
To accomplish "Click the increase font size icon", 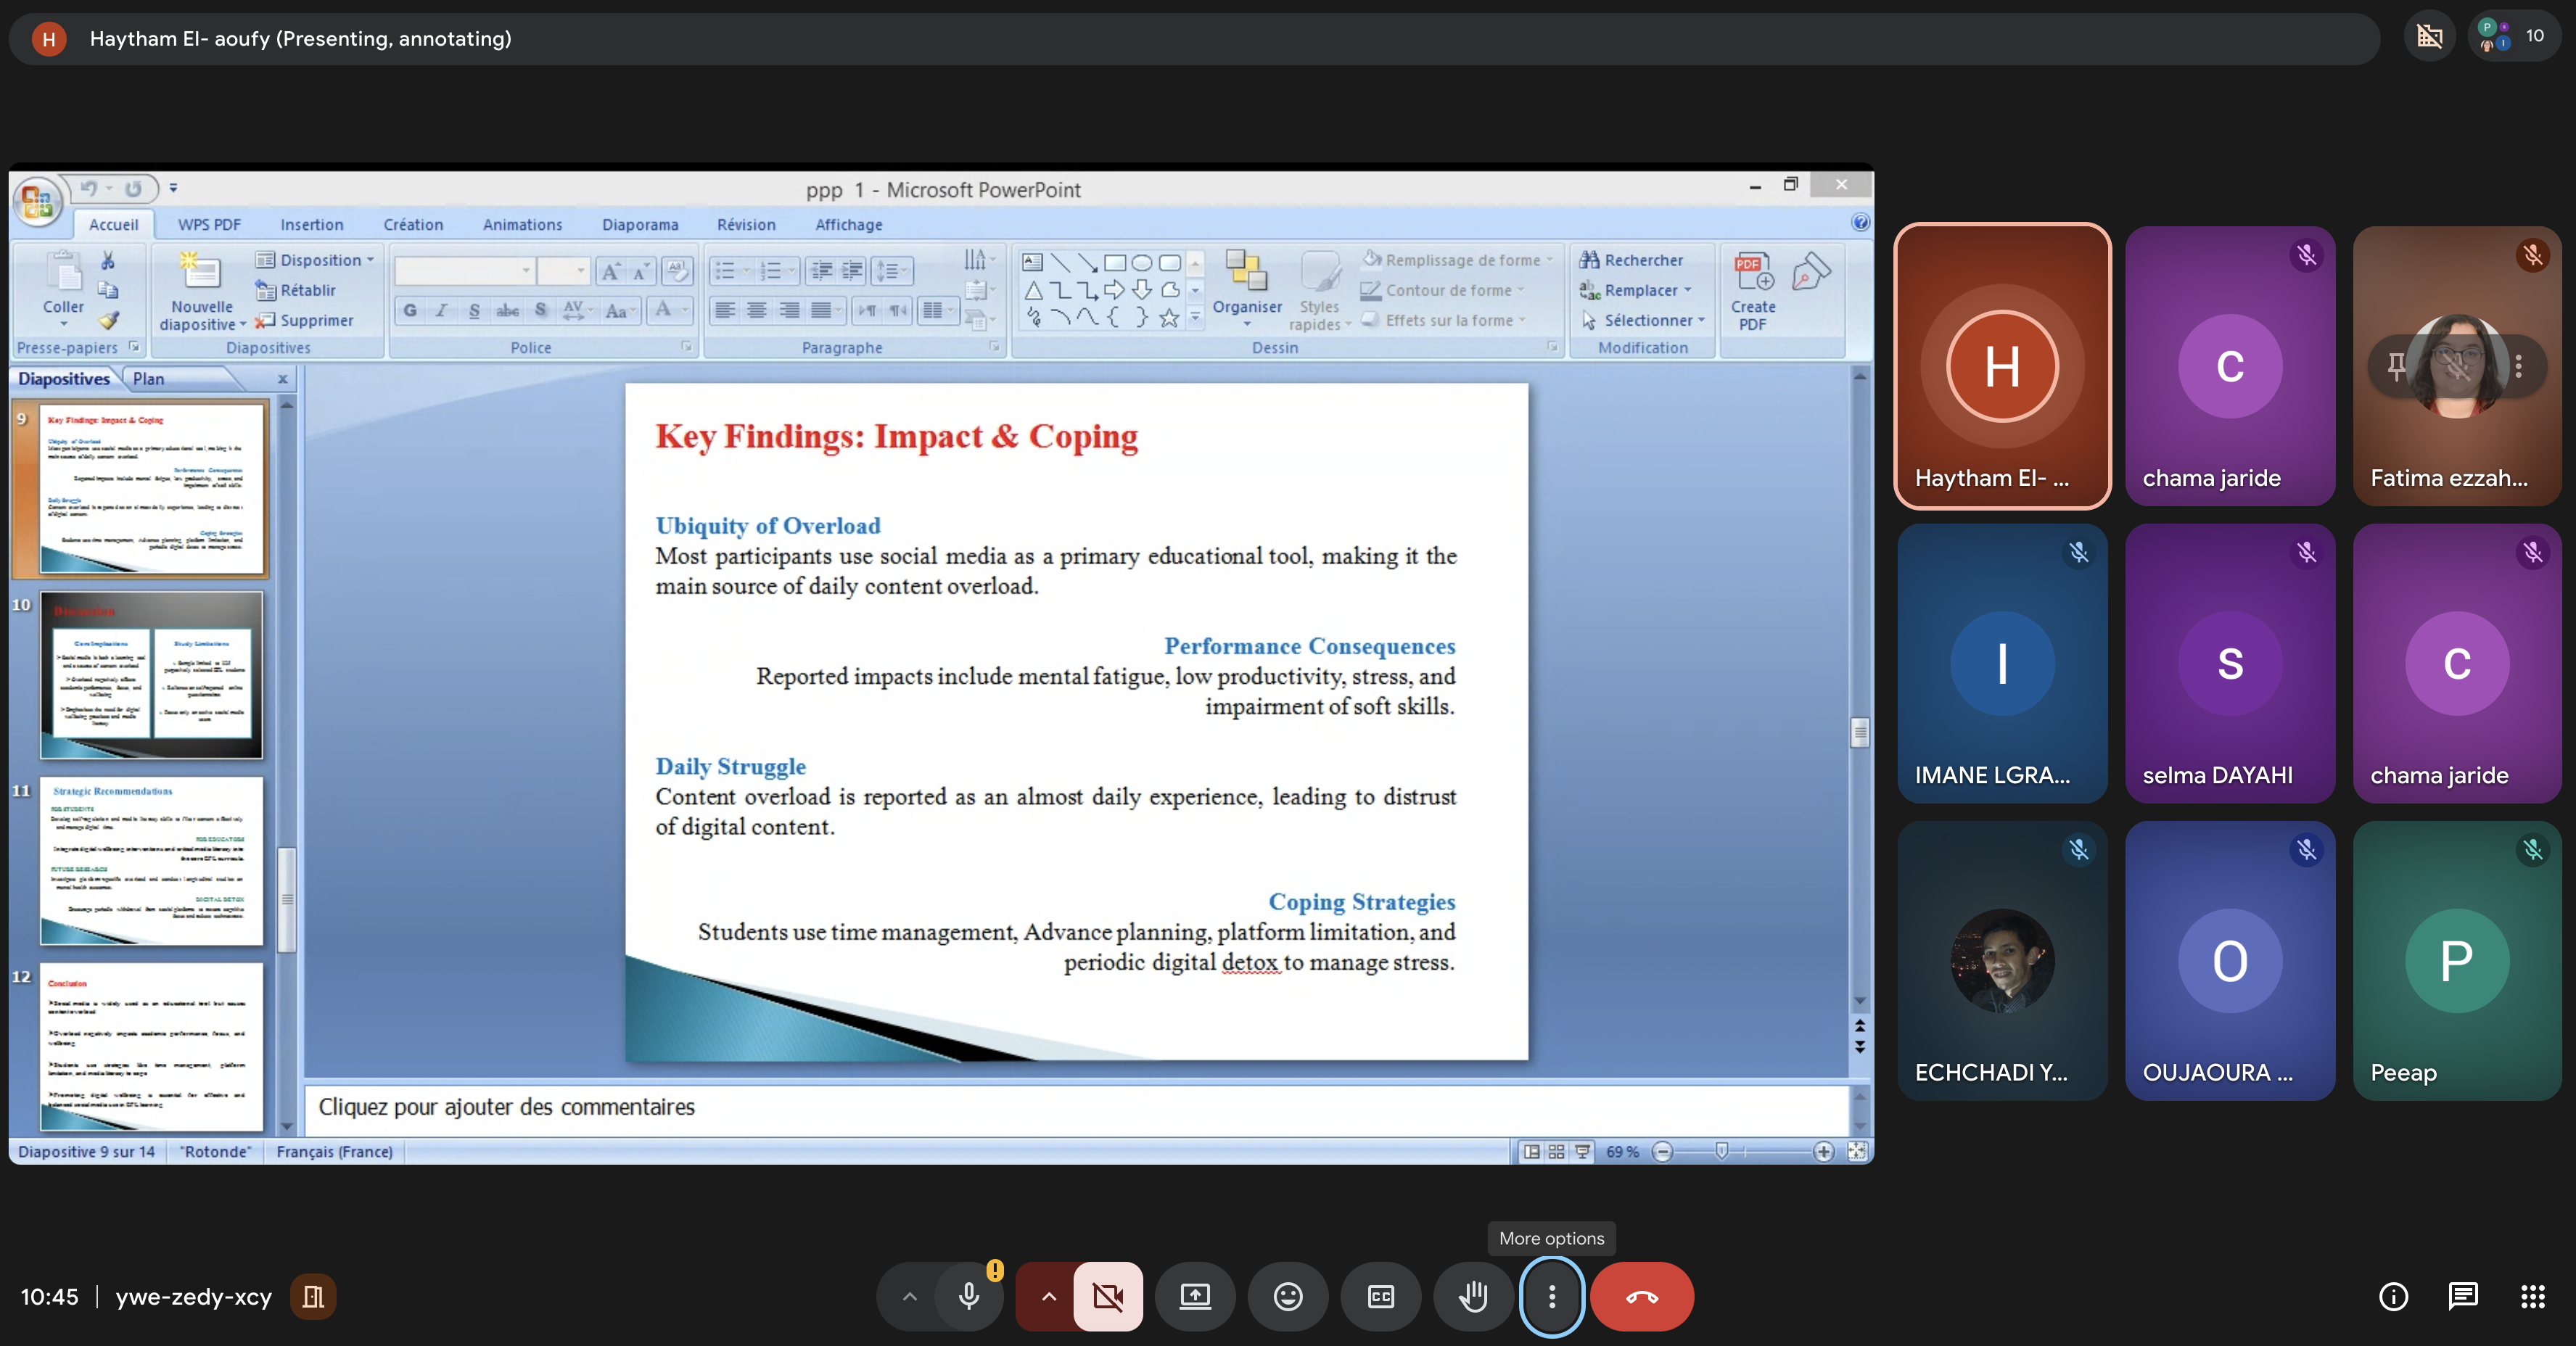I will point(610,271).
